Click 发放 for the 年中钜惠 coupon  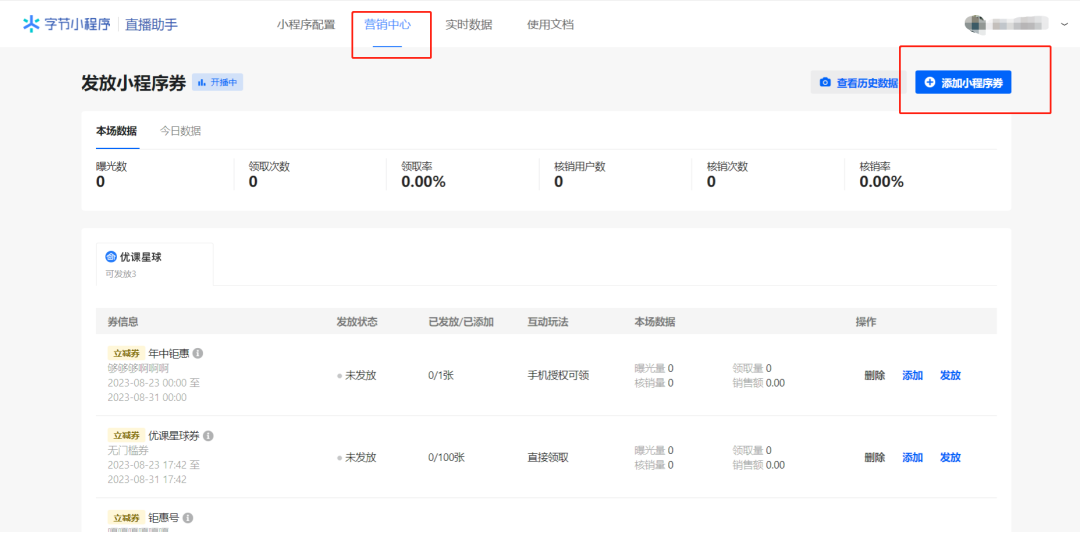tap(950, 375)
